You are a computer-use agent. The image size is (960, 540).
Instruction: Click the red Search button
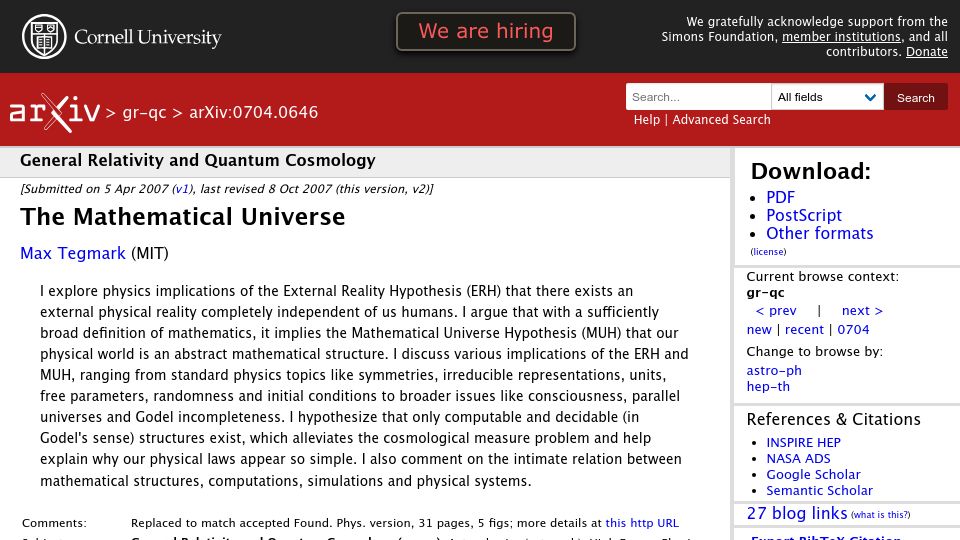pyautogui.click(x=915, y=97)
